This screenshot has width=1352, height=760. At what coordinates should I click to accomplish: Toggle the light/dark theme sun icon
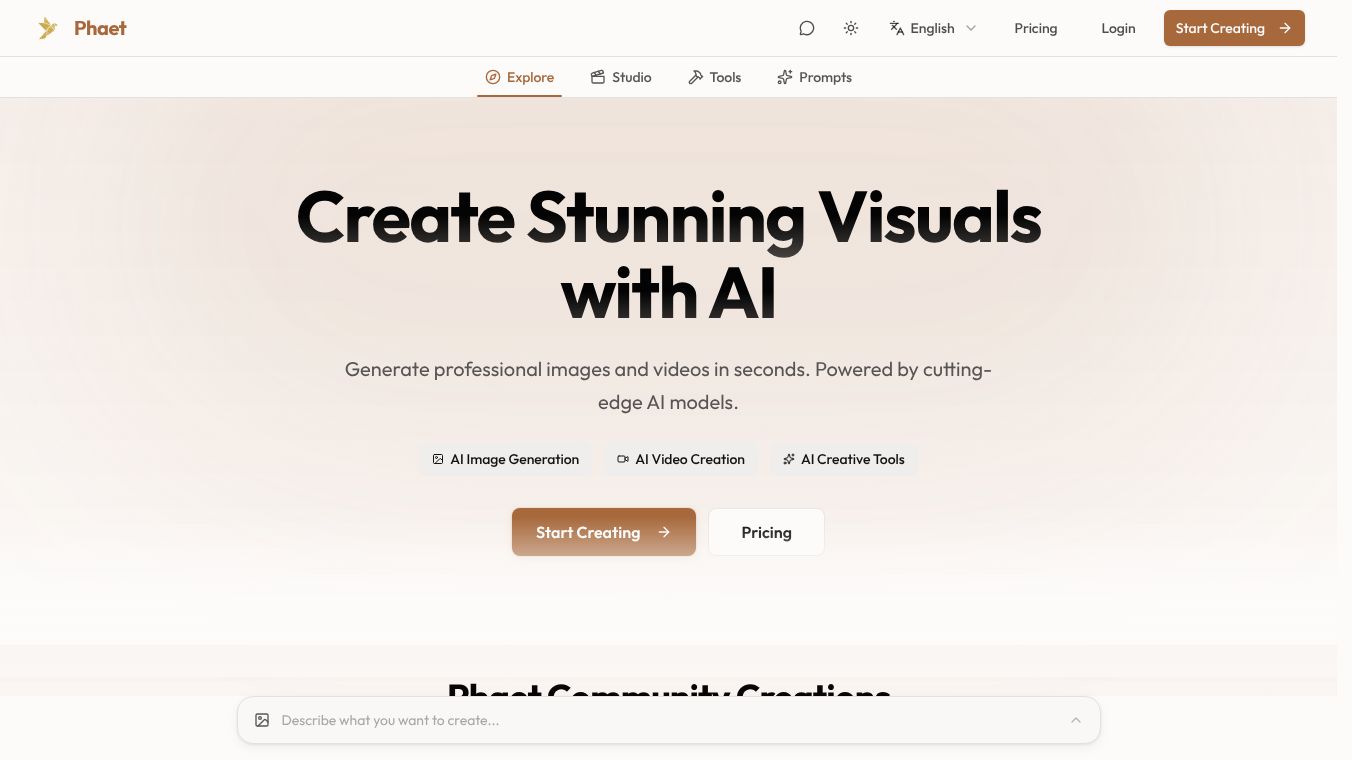pos(851,28)
